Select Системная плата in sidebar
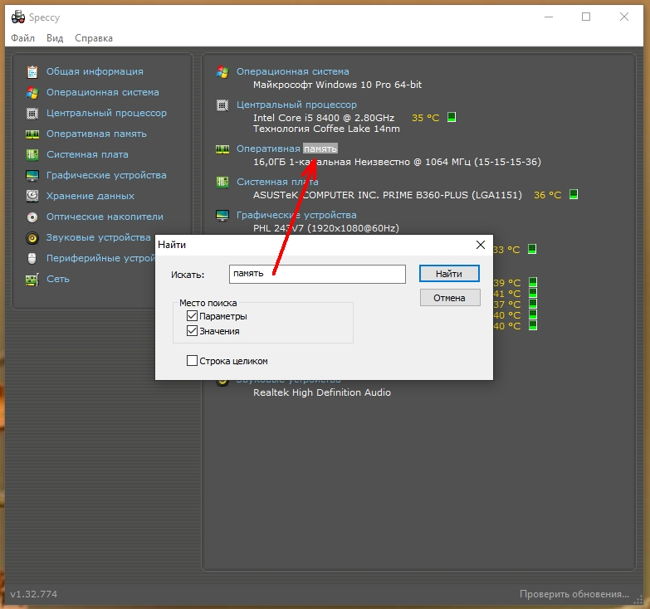 87,155
